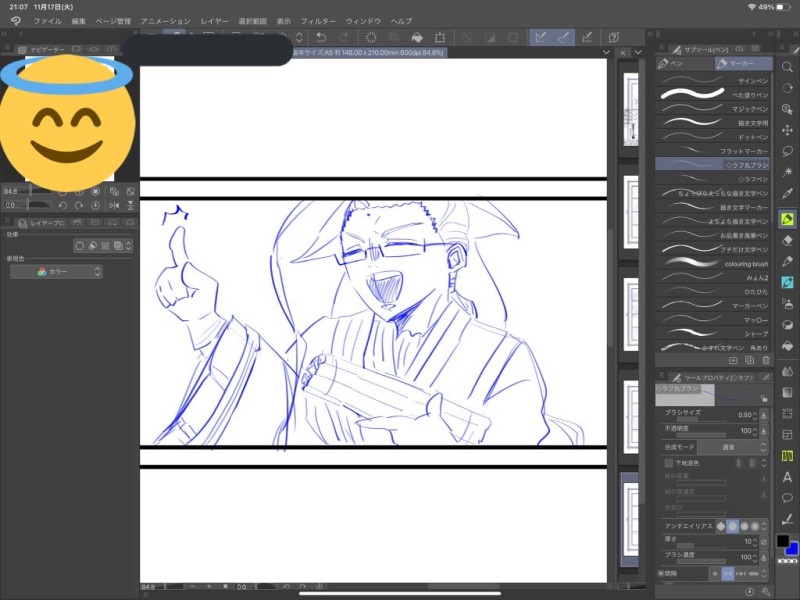Image resolution: width=800 pixels, height=600 pixels.
Task: Select the Auto select magic wand tool
Action: pos(787,172)
